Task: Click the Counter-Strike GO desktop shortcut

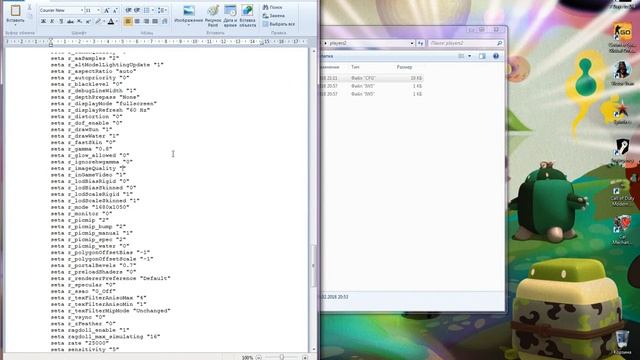Action: pyautogui.click(x=622, y=38)
